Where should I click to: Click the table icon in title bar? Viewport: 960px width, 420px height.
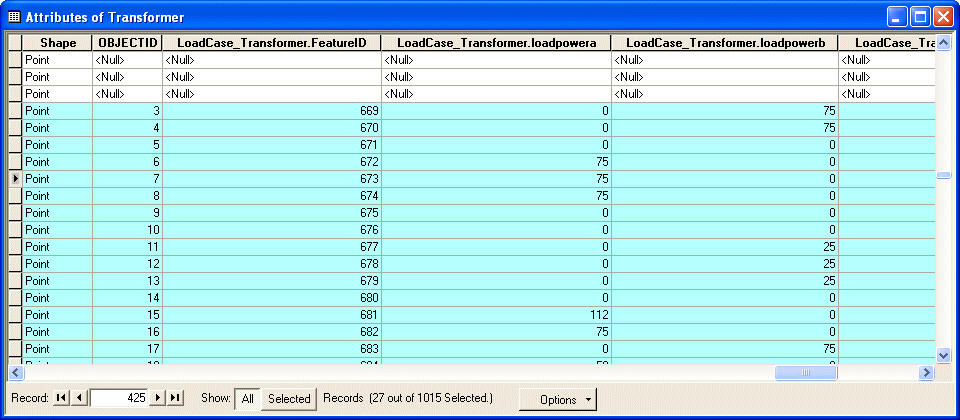click(x=14, y=17)
